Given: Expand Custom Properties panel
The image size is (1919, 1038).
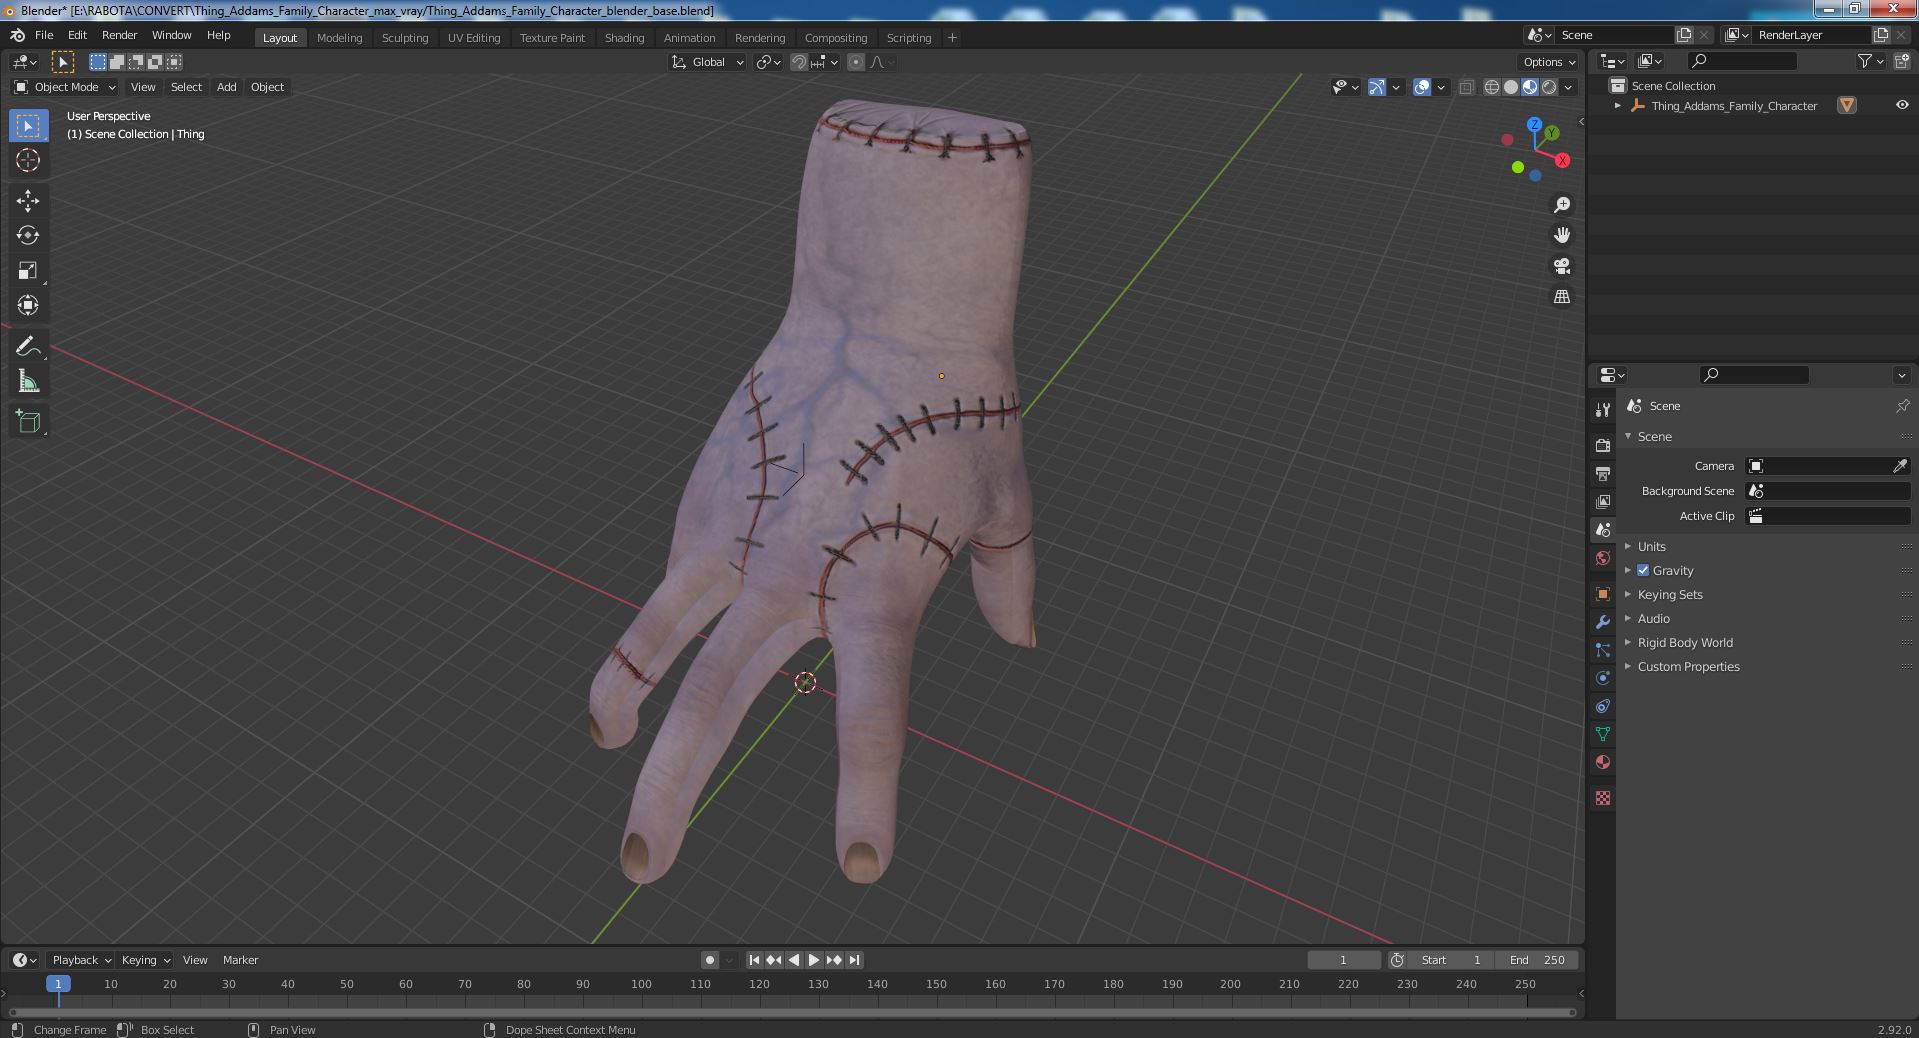Looking at the screenshot, I should point(1688,666).
